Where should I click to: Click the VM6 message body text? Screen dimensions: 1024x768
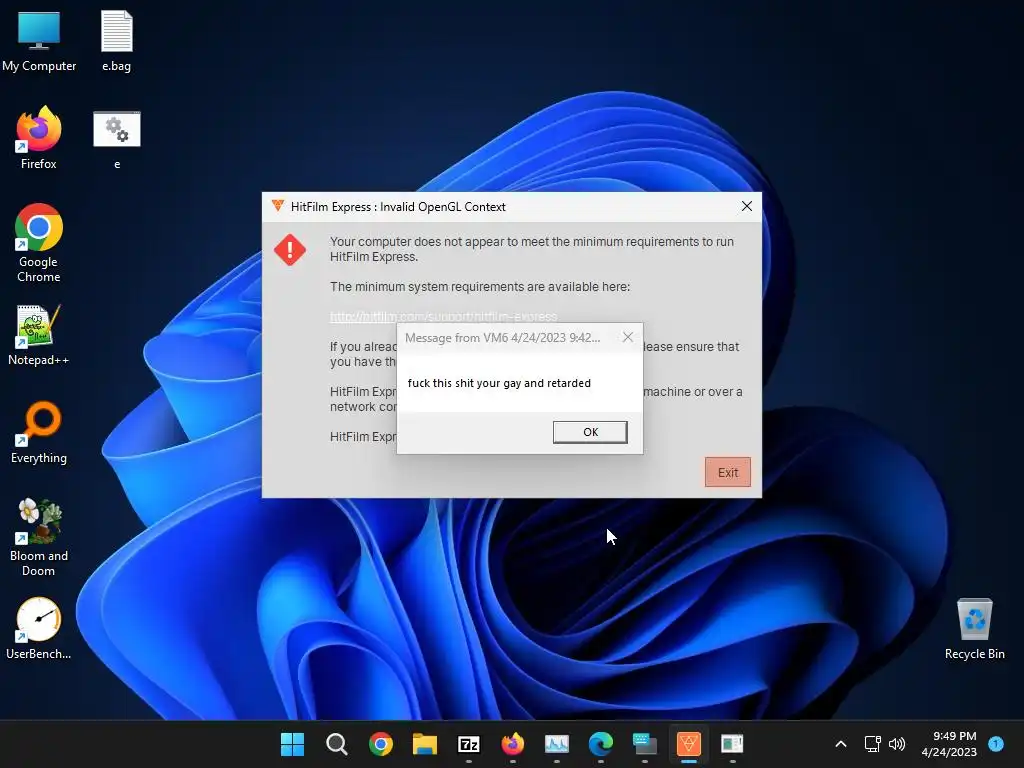pyautogui.click(x=499, y=383)
